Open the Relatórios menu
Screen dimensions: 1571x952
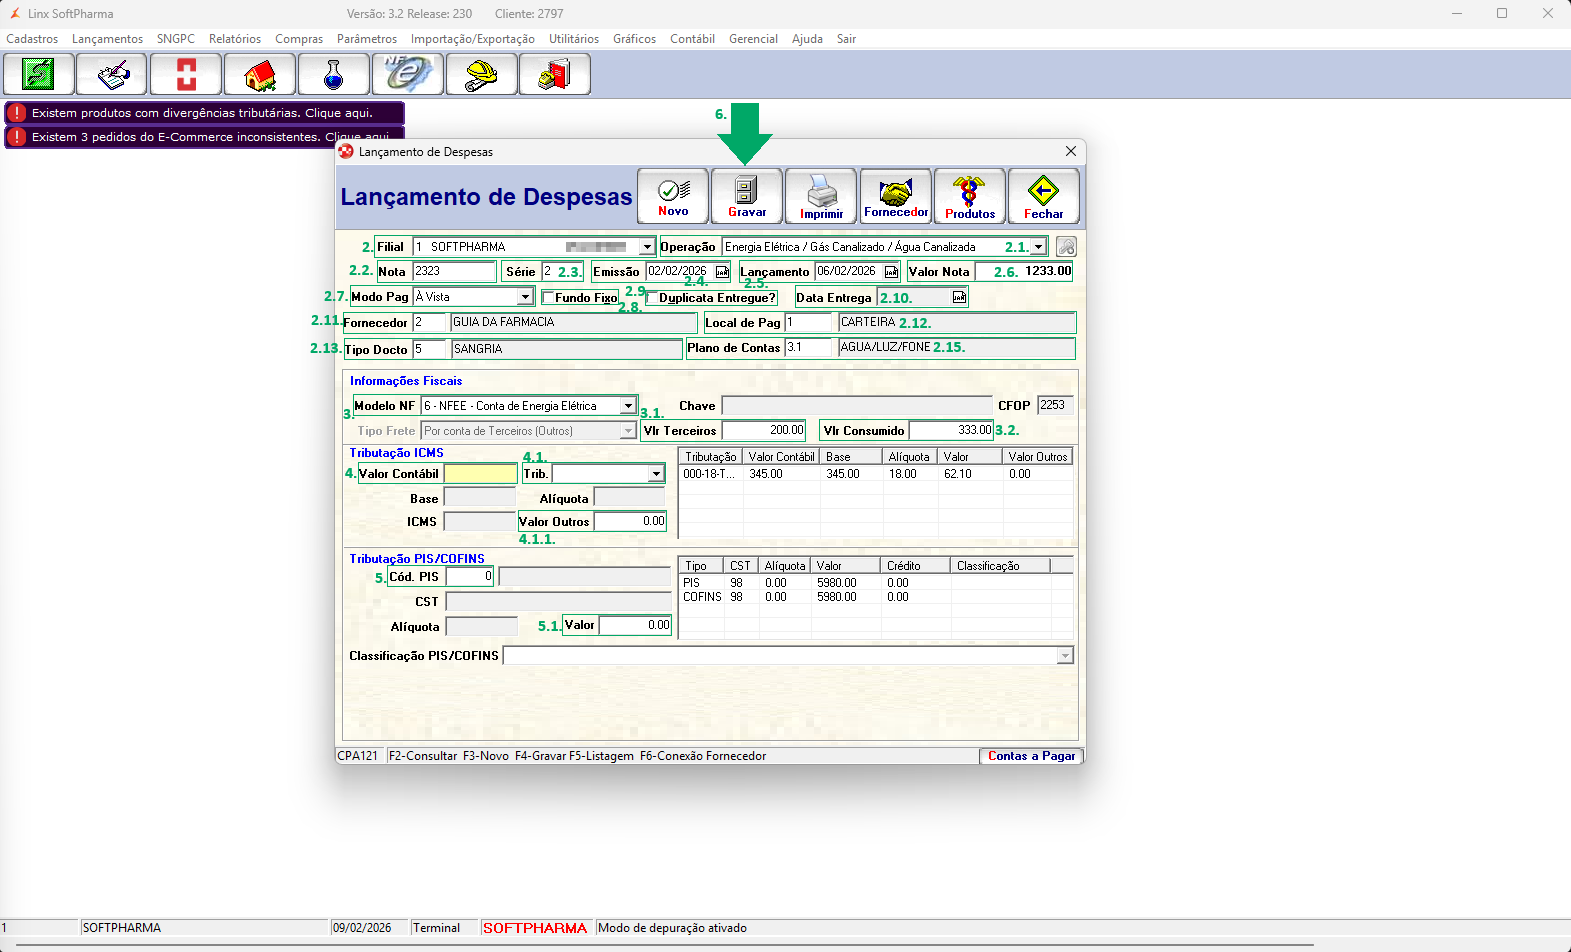tap(235, 39)
